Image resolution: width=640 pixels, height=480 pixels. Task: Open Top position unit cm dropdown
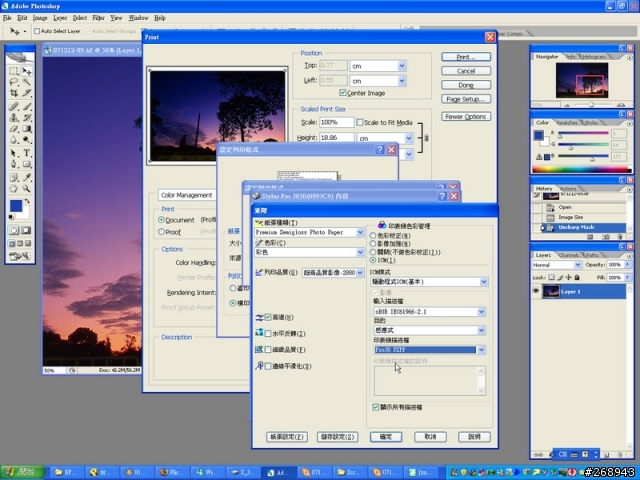(402, 66)
